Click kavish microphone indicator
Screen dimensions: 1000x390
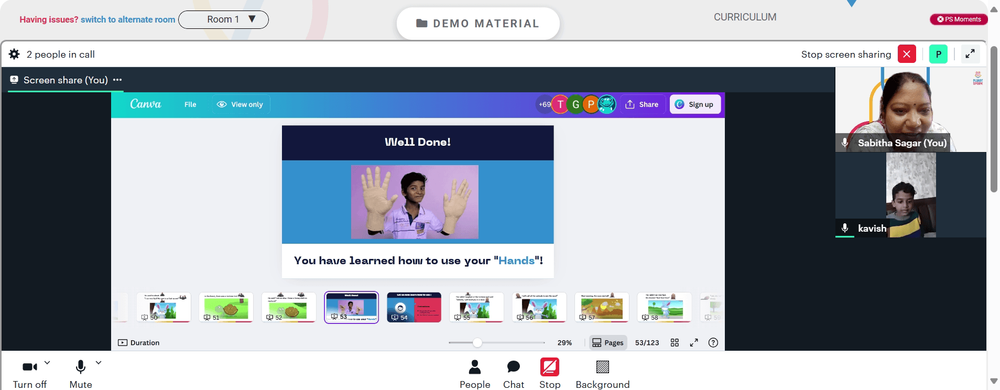845,228
